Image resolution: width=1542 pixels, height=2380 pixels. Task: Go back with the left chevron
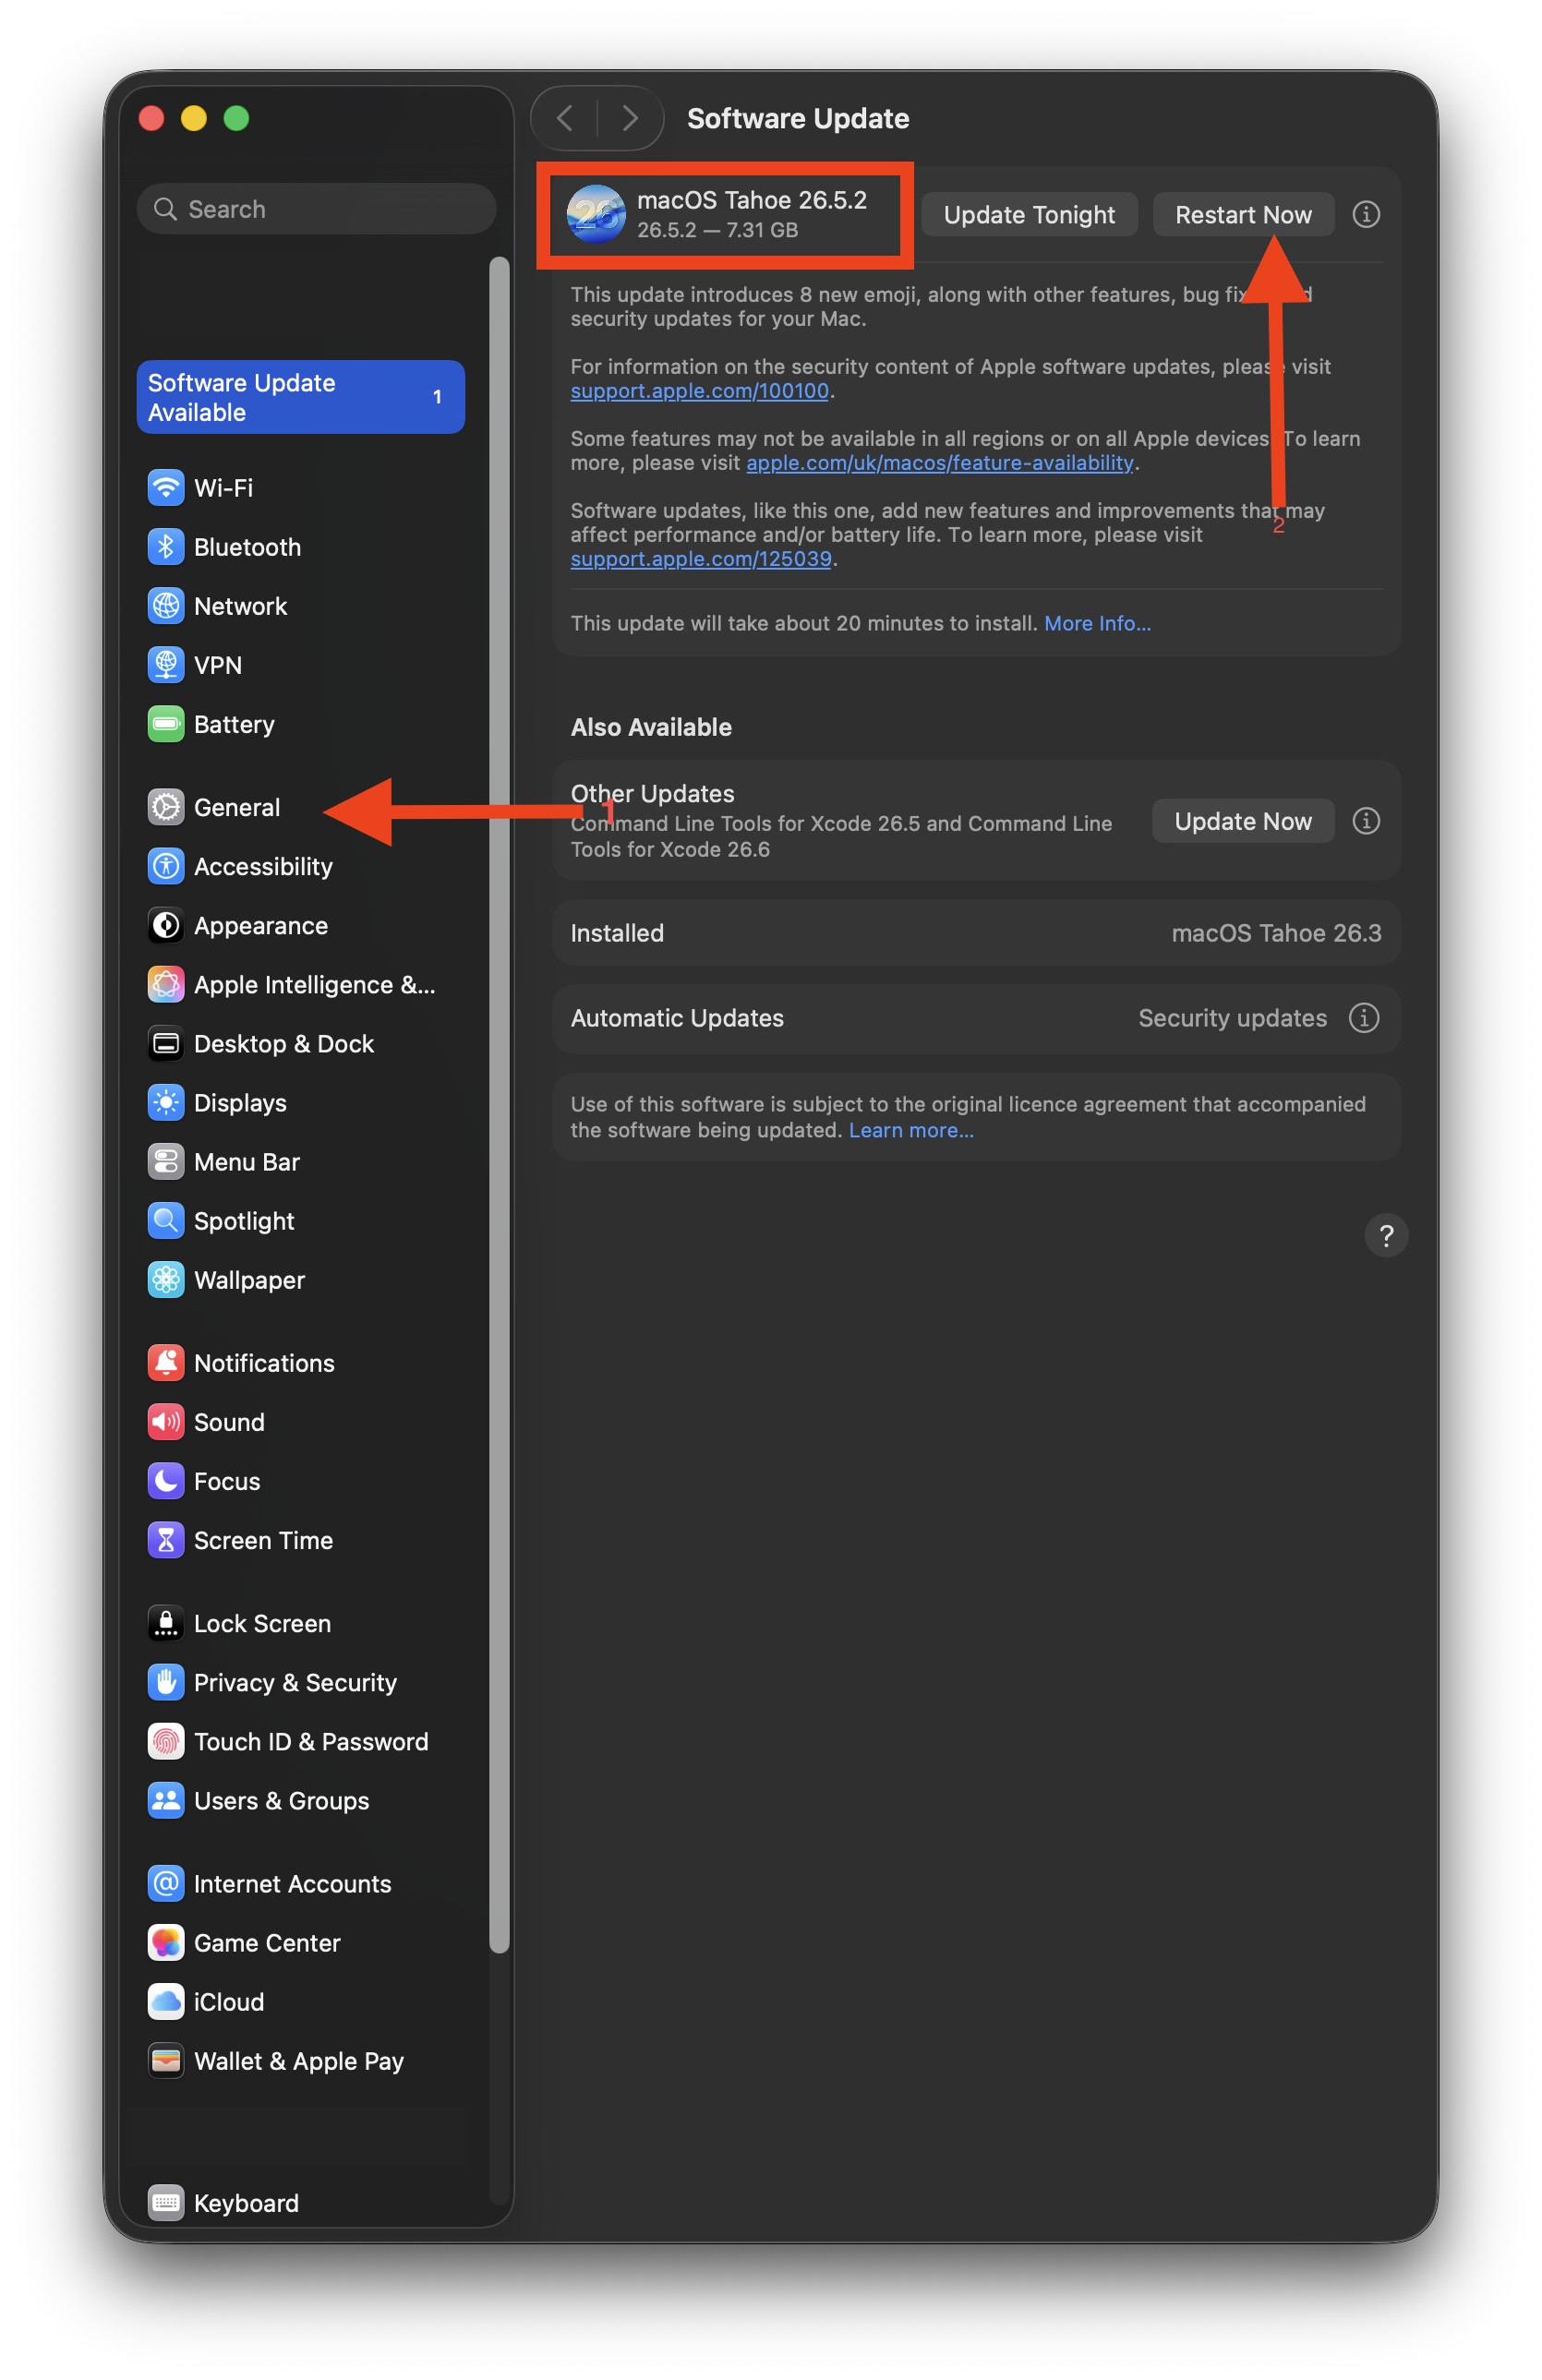coord(565,118)
